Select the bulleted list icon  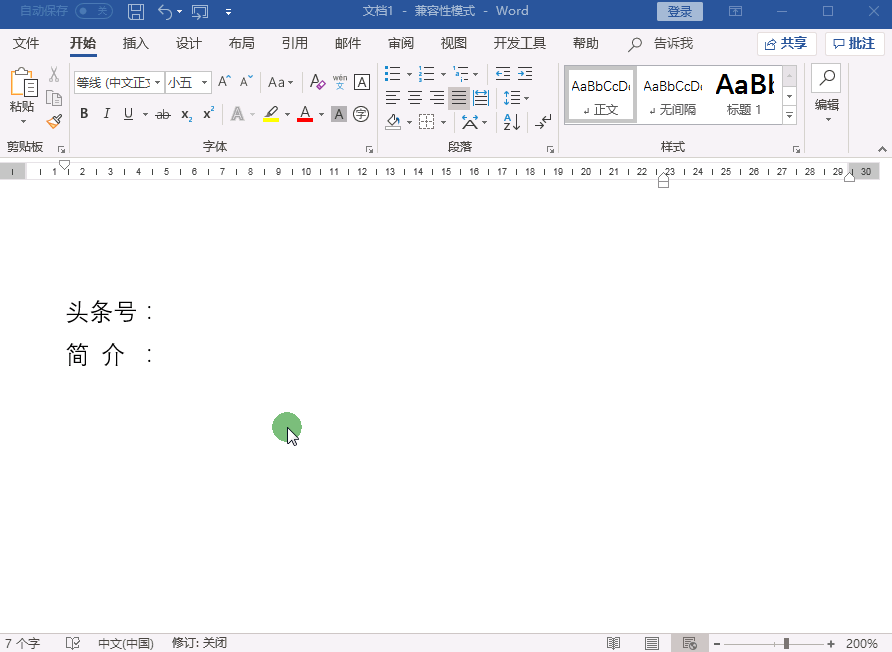click(391, 73)
